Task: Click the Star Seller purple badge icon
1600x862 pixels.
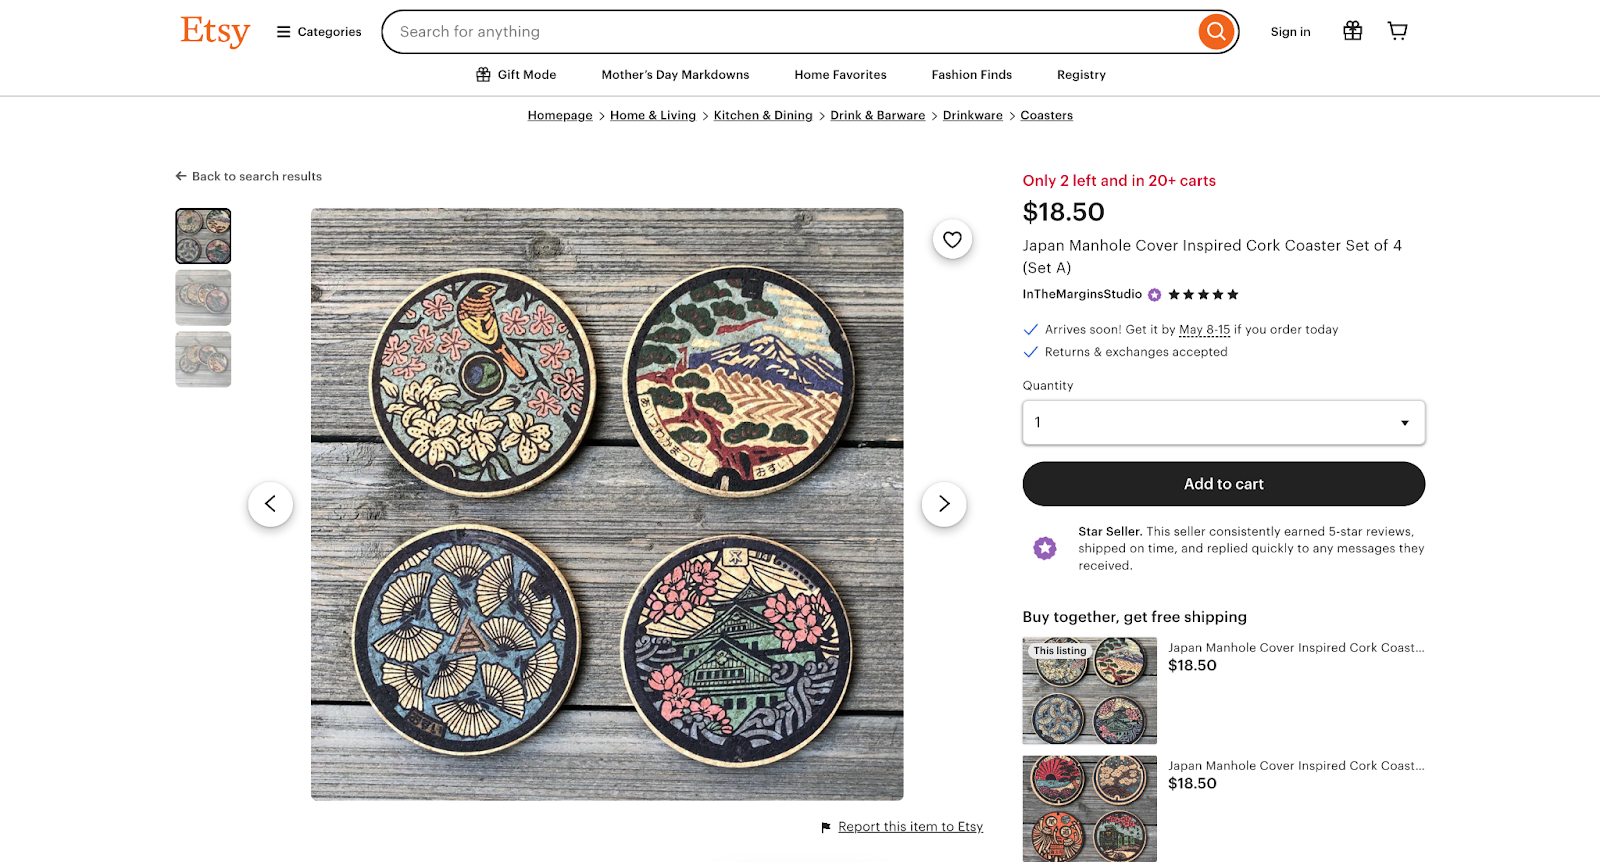Action: [x=1044, y=548]
